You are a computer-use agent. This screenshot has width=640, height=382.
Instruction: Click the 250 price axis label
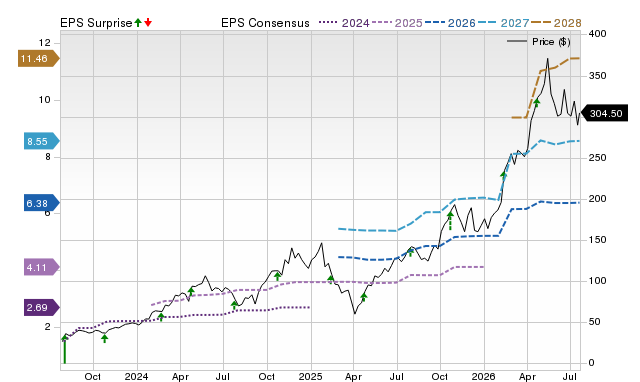coord(598,158)
